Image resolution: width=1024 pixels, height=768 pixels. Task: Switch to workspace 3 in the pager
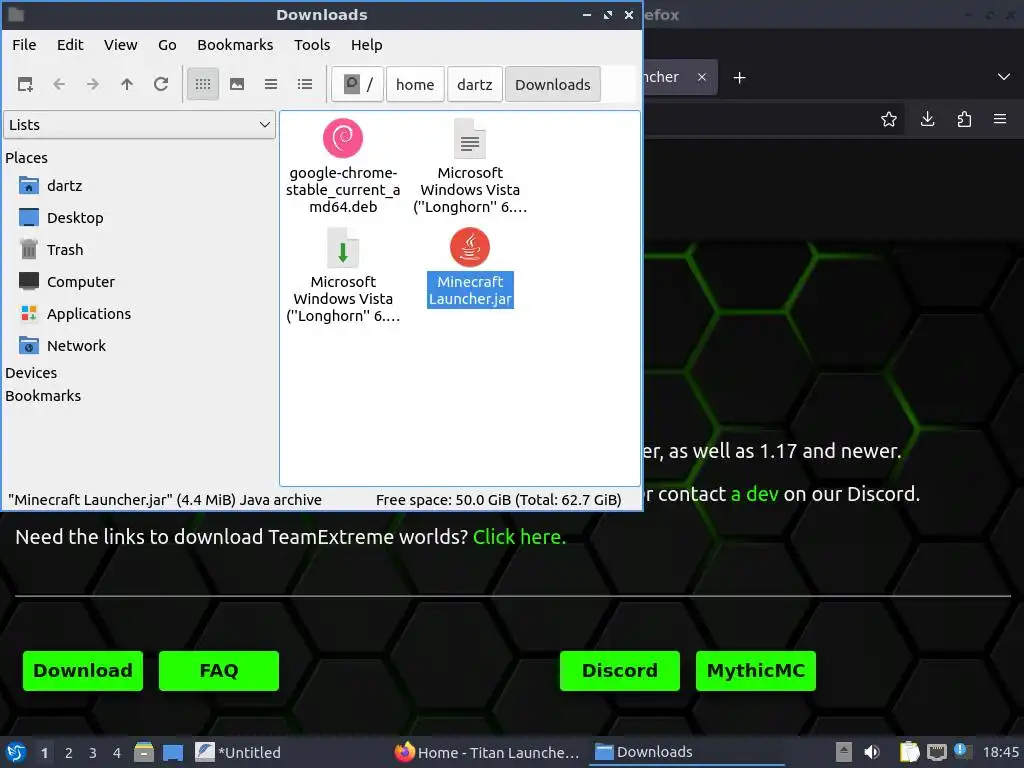[x=93, y=753]
